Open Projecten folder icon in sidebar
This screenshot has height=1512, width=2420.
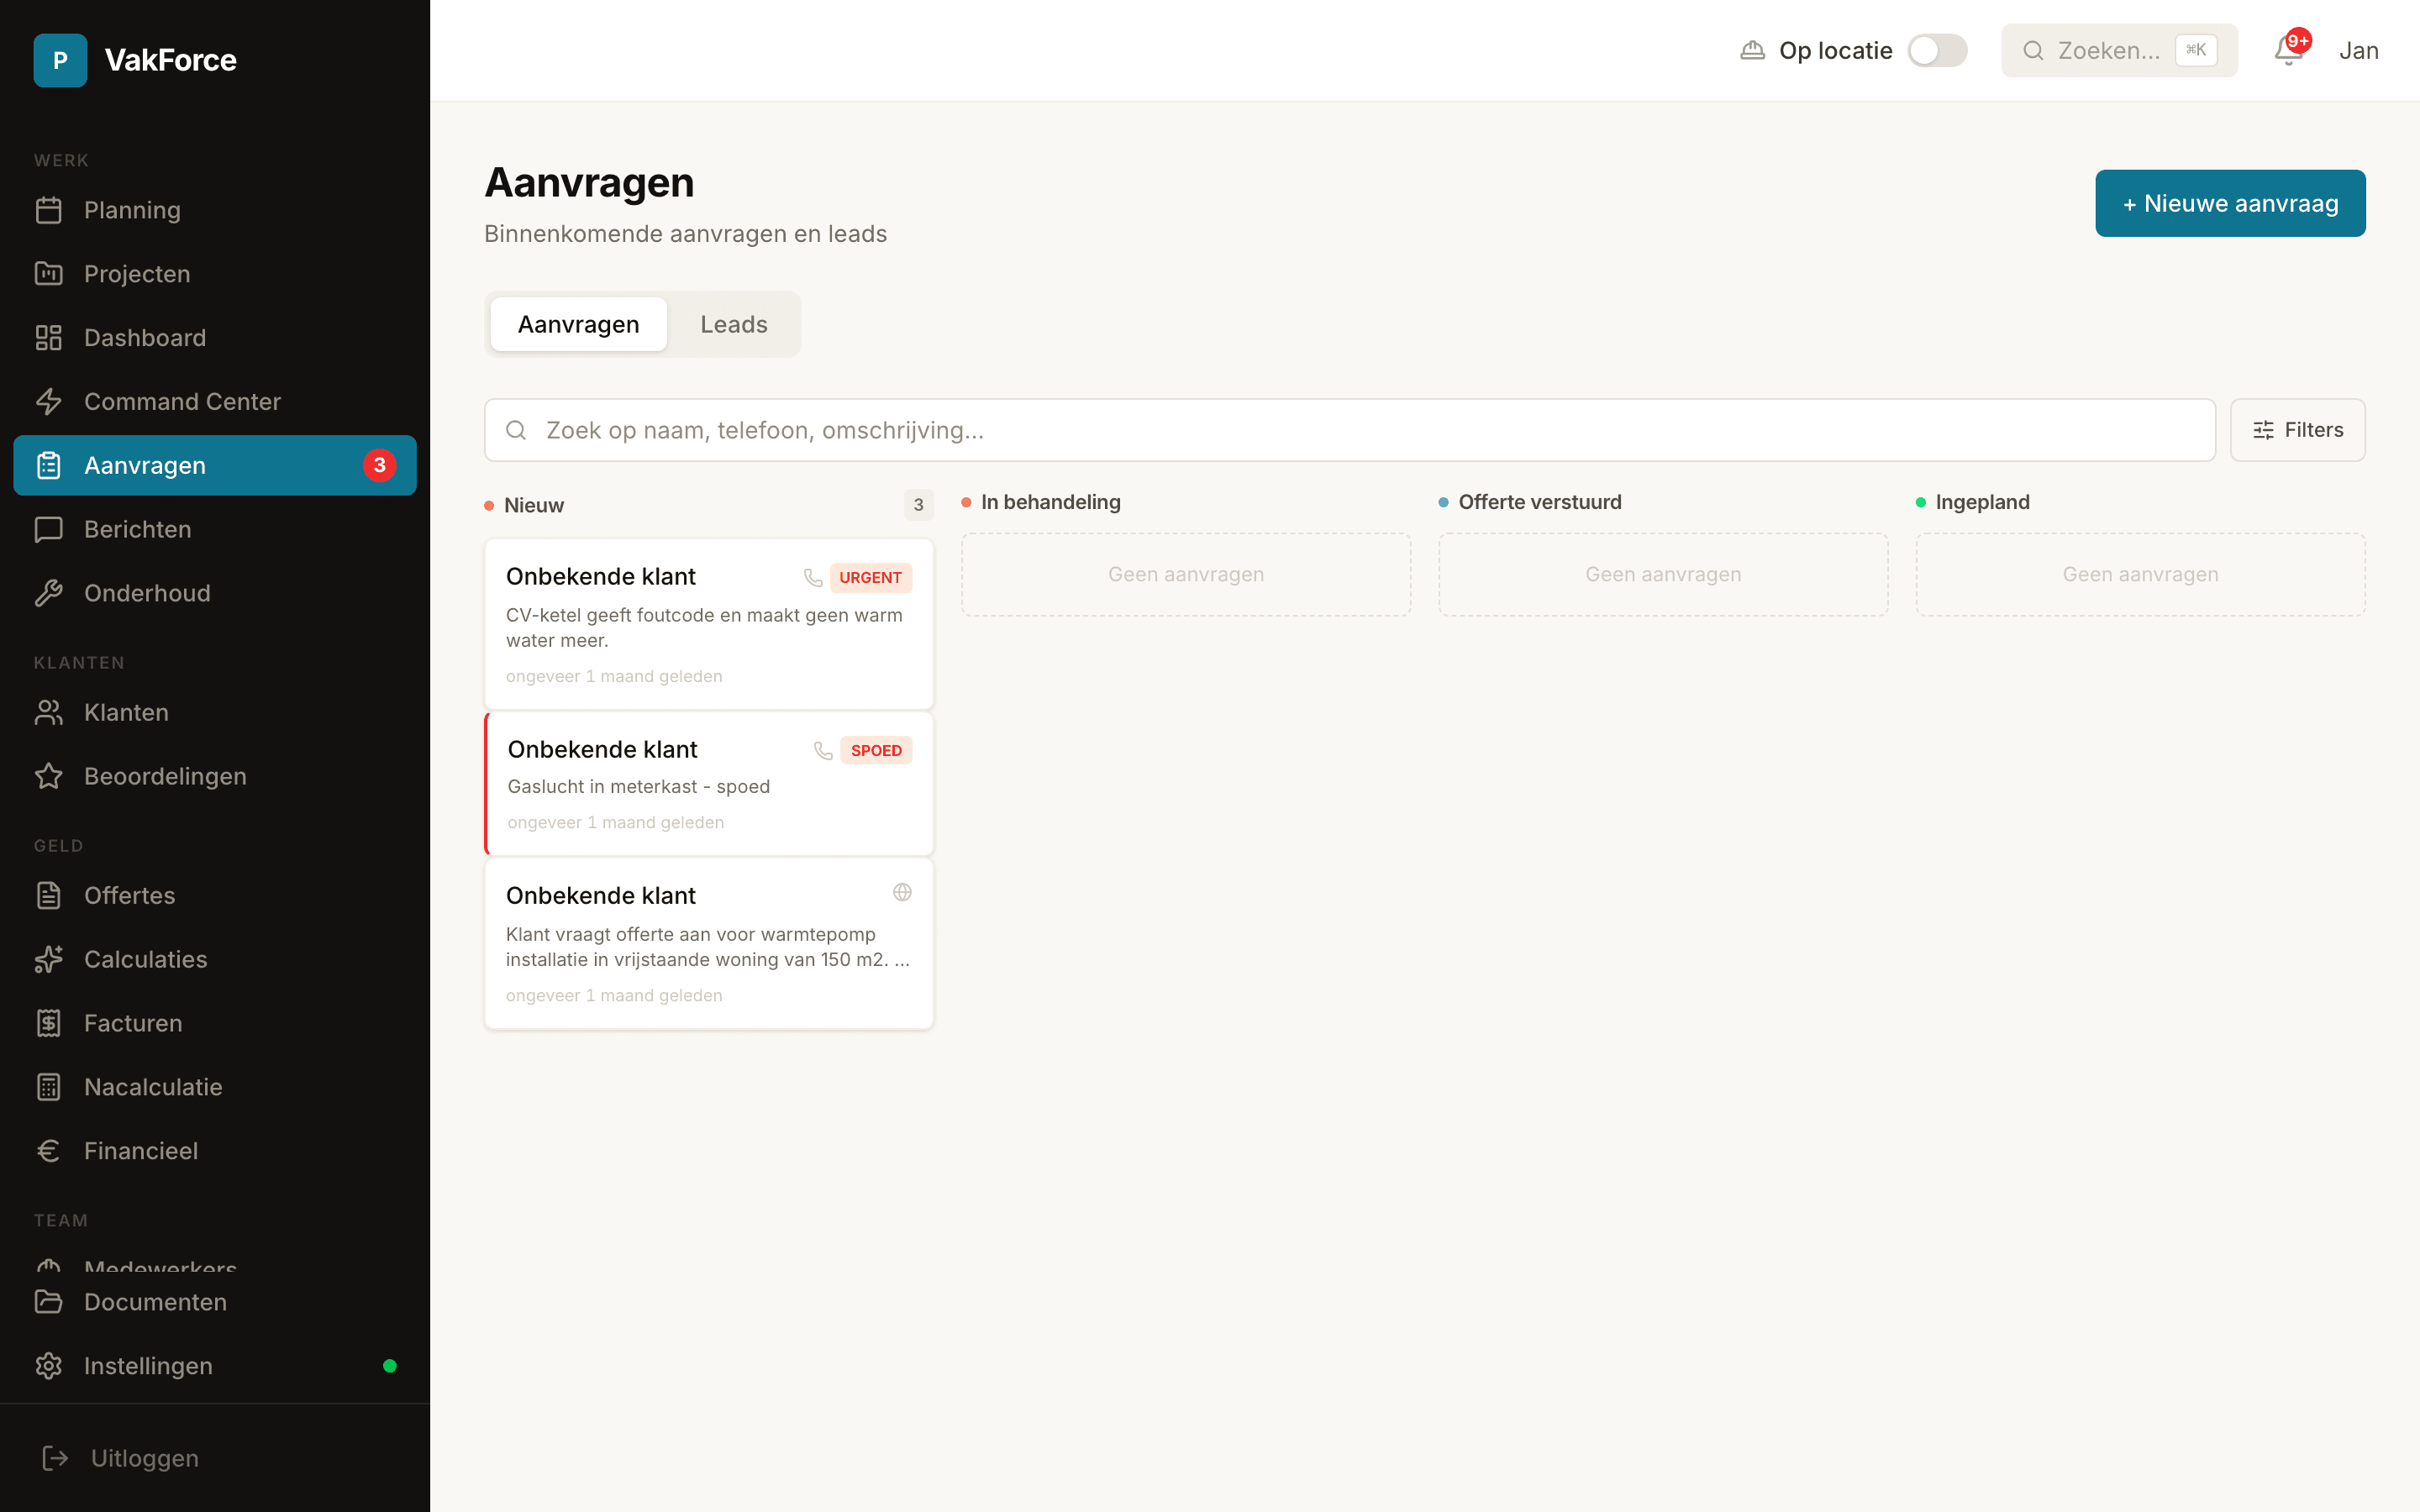49,274
